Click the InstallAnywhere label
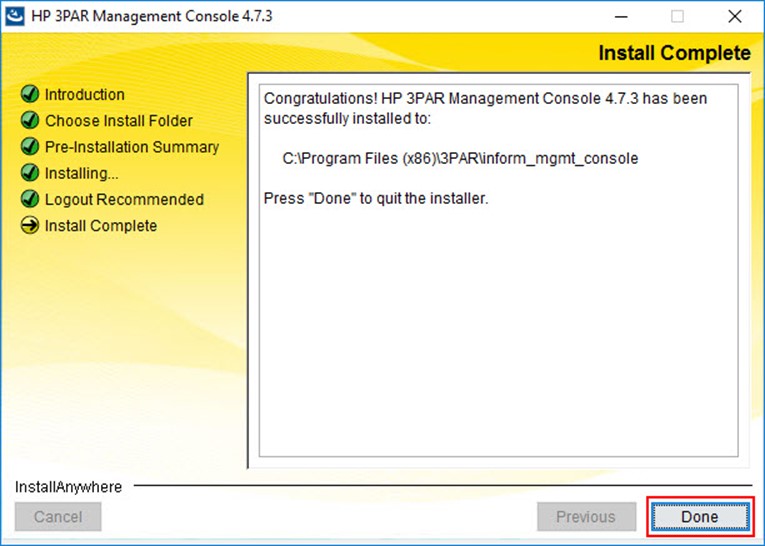The image size is (765, 546). pos(68,487)
